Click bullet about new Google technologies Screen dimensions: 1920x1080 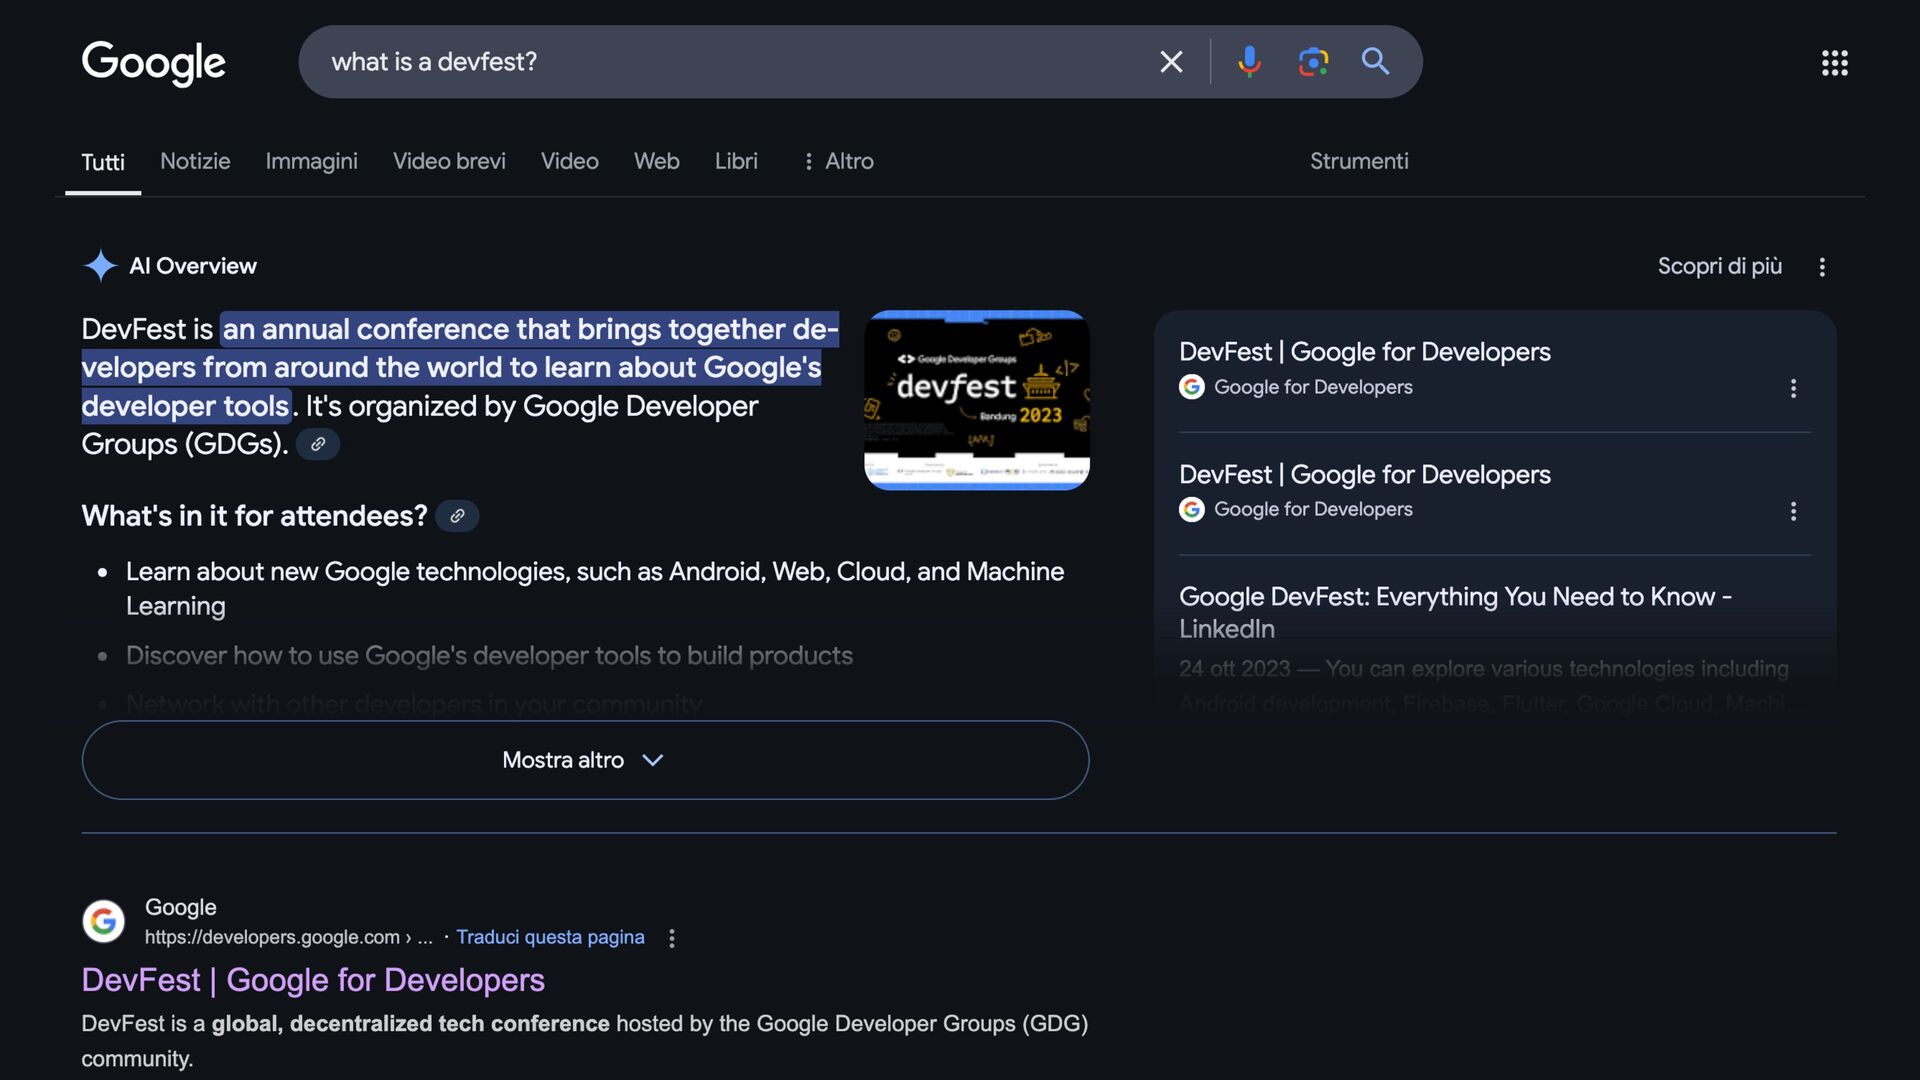(595, 588)
